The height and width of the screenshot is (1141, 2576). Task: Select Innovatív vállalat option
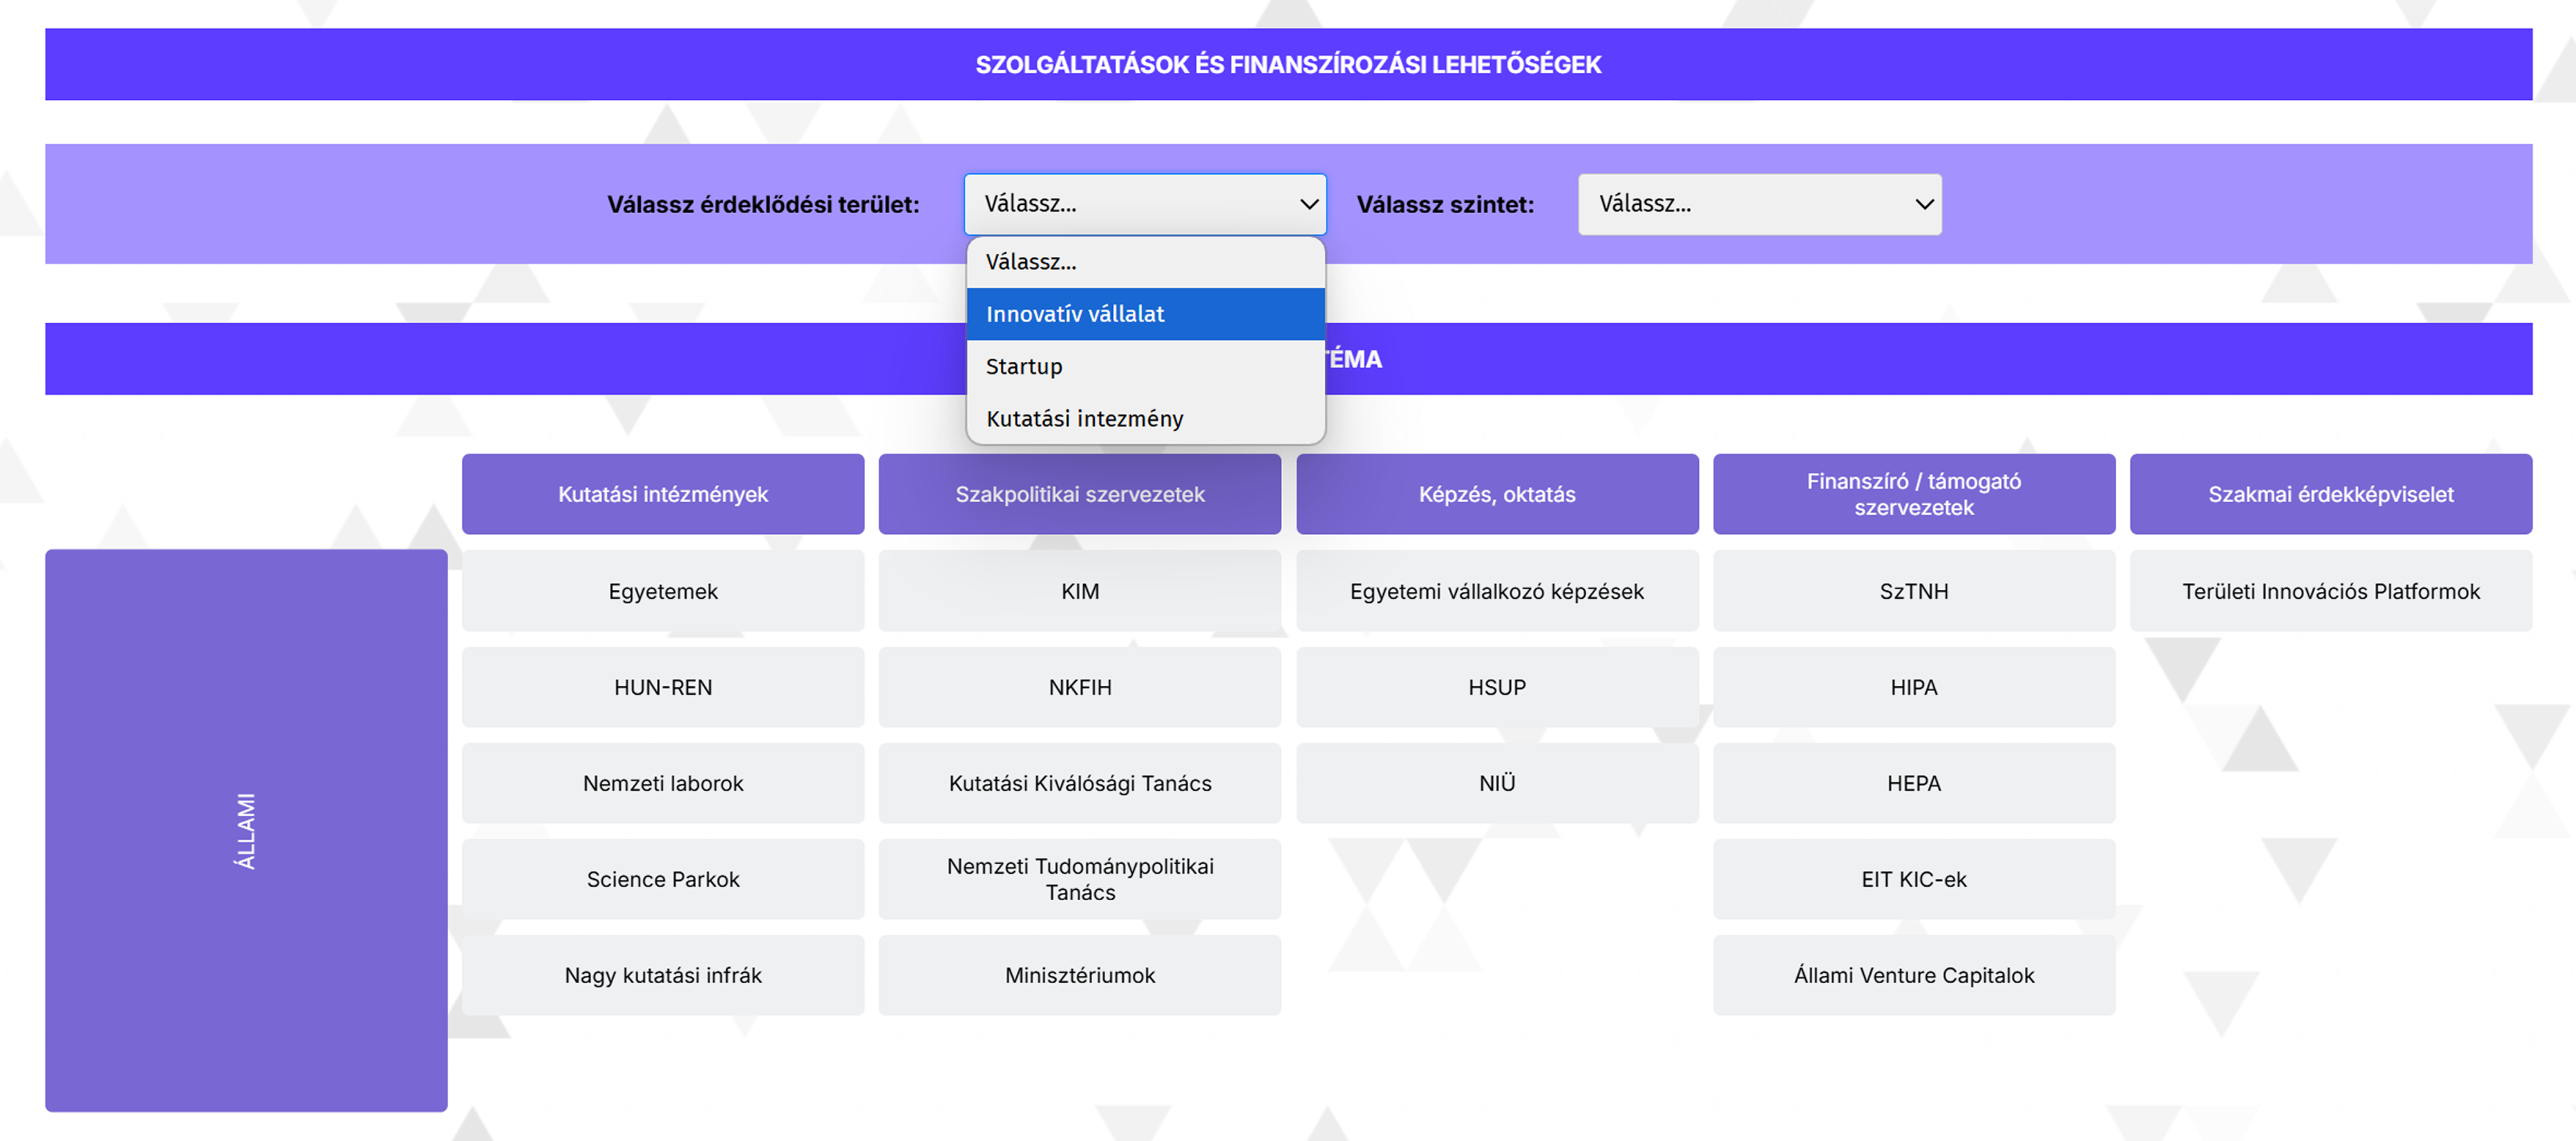[1144, 314]
